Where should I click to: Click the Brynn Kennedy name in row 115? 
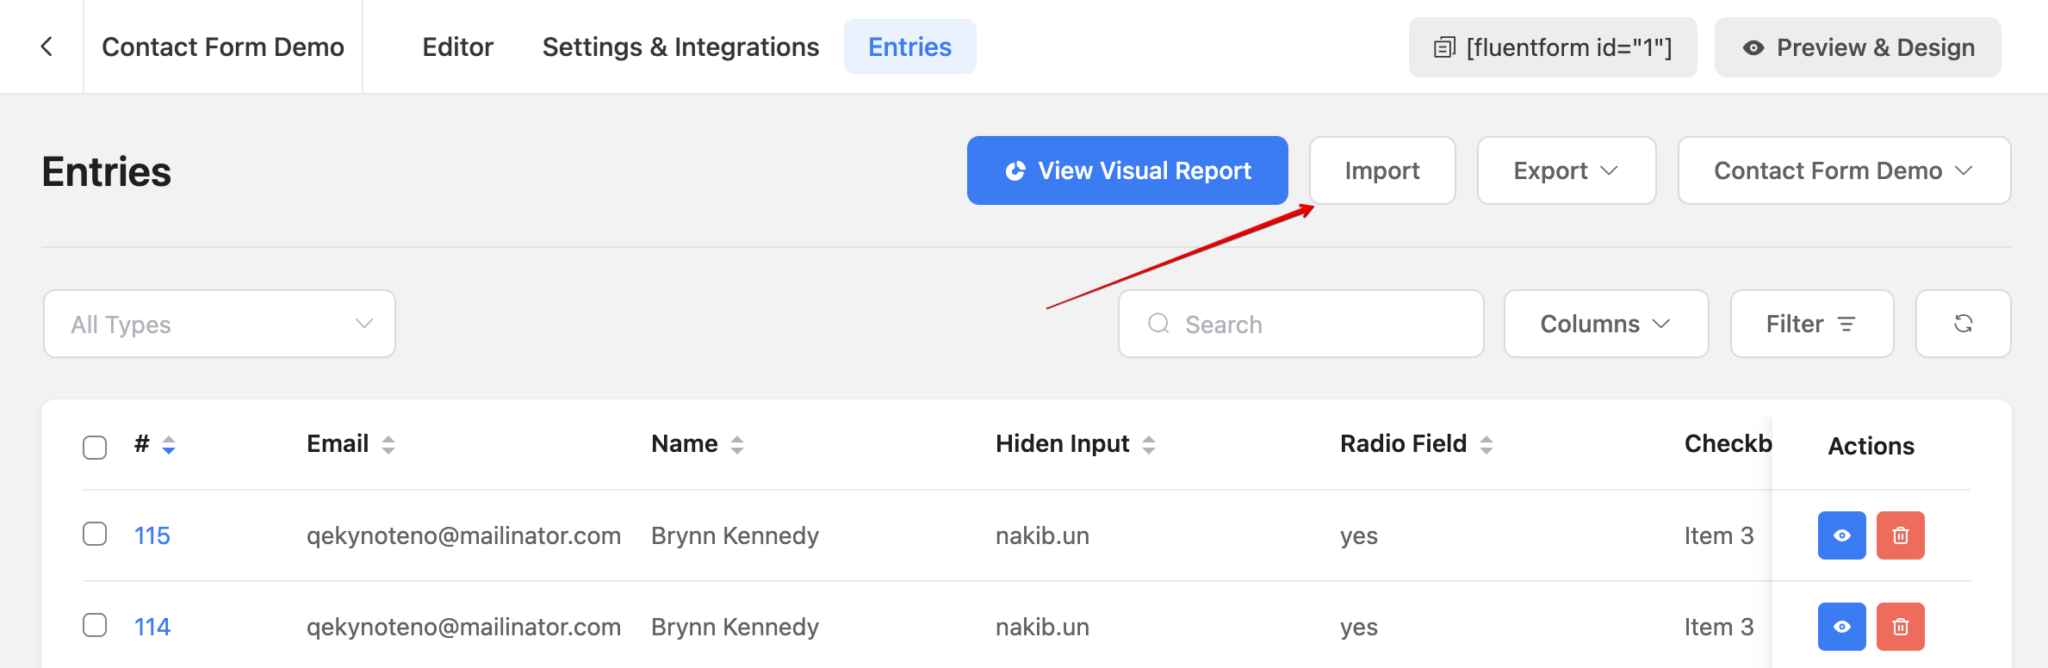tap(735, 536)
